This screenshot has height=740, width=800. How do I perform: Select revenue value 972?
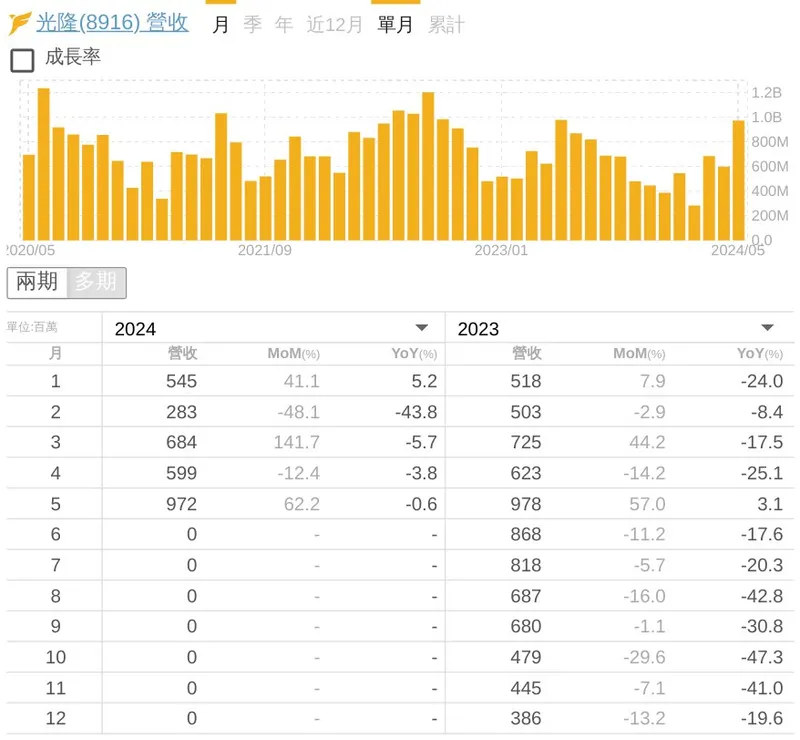click(x=182, y=504)
